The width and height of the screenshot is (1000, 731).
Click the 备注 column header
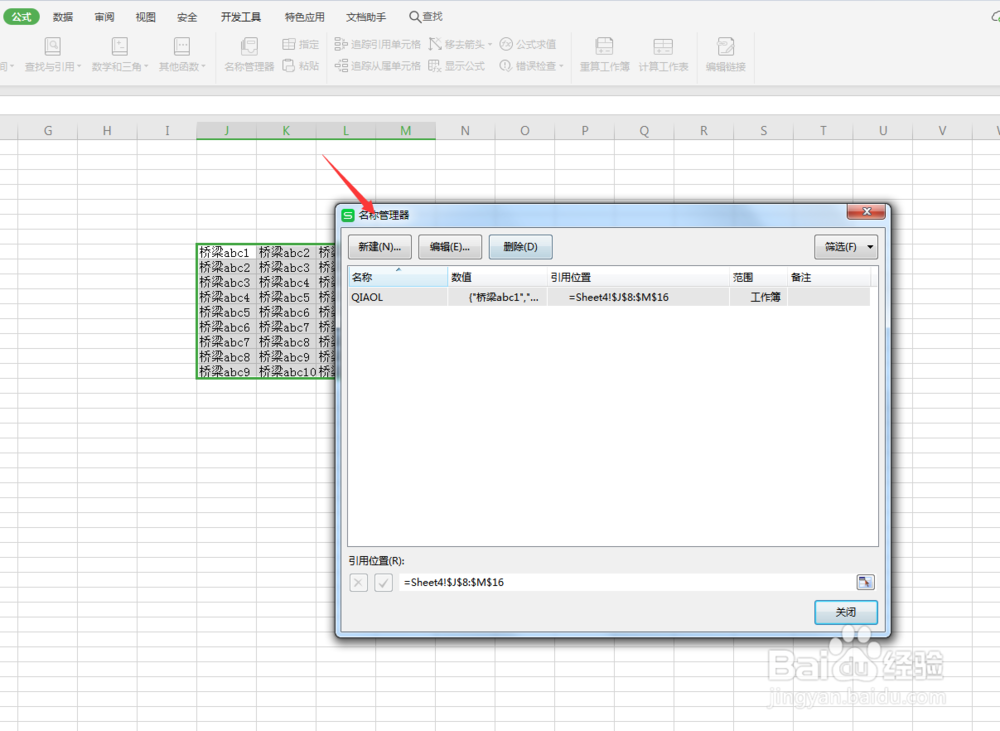[x=828, y=277]
